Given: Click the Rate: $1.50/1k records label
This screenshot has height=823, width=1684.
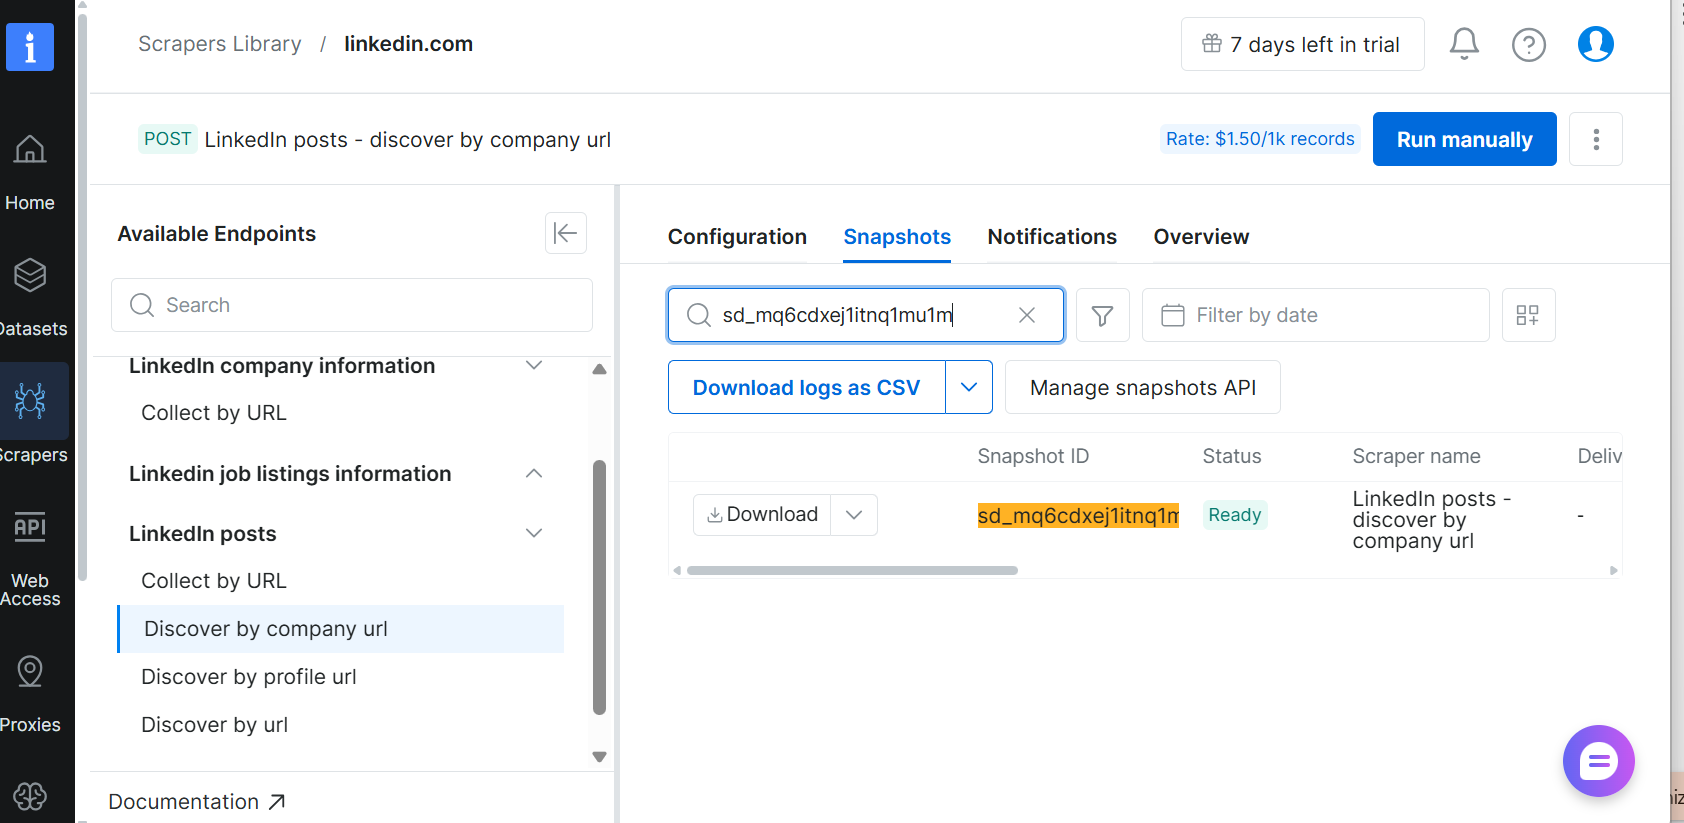Looking at the screenshot, I should pyautogui.click(x=1260, y=139).
